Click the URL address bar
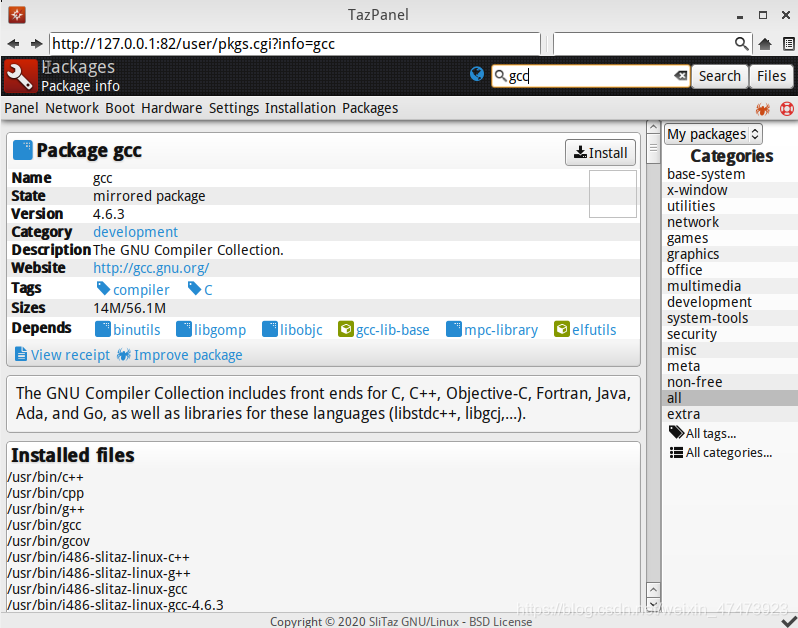 [295, 44]
